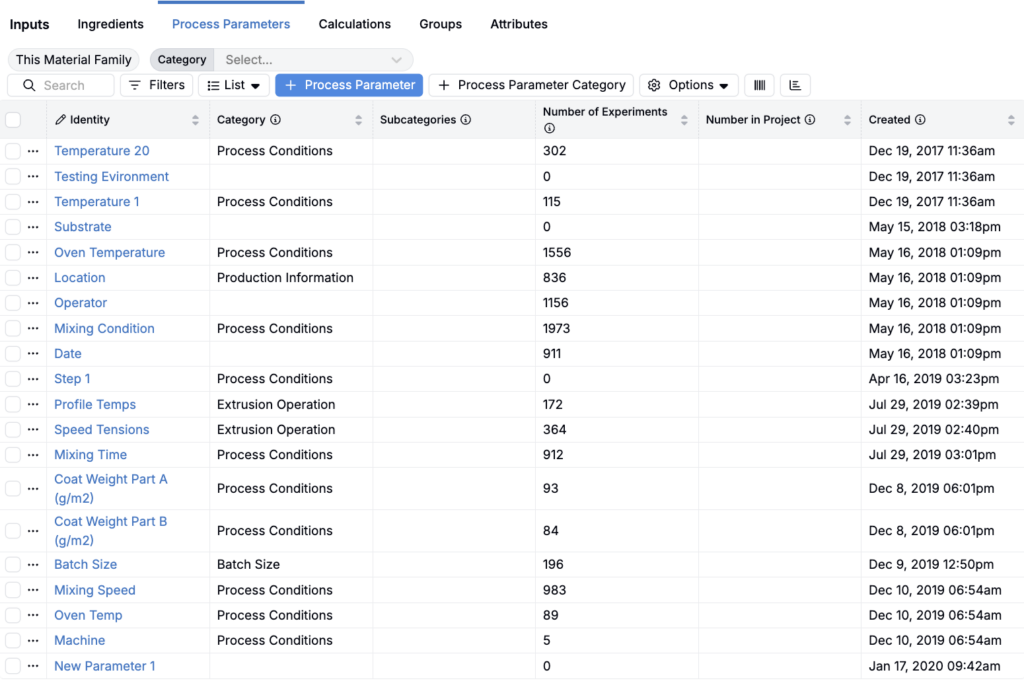Click the barcode icon in toolbar
Screen dimensions: 1024x695
[x=758, y=85]
